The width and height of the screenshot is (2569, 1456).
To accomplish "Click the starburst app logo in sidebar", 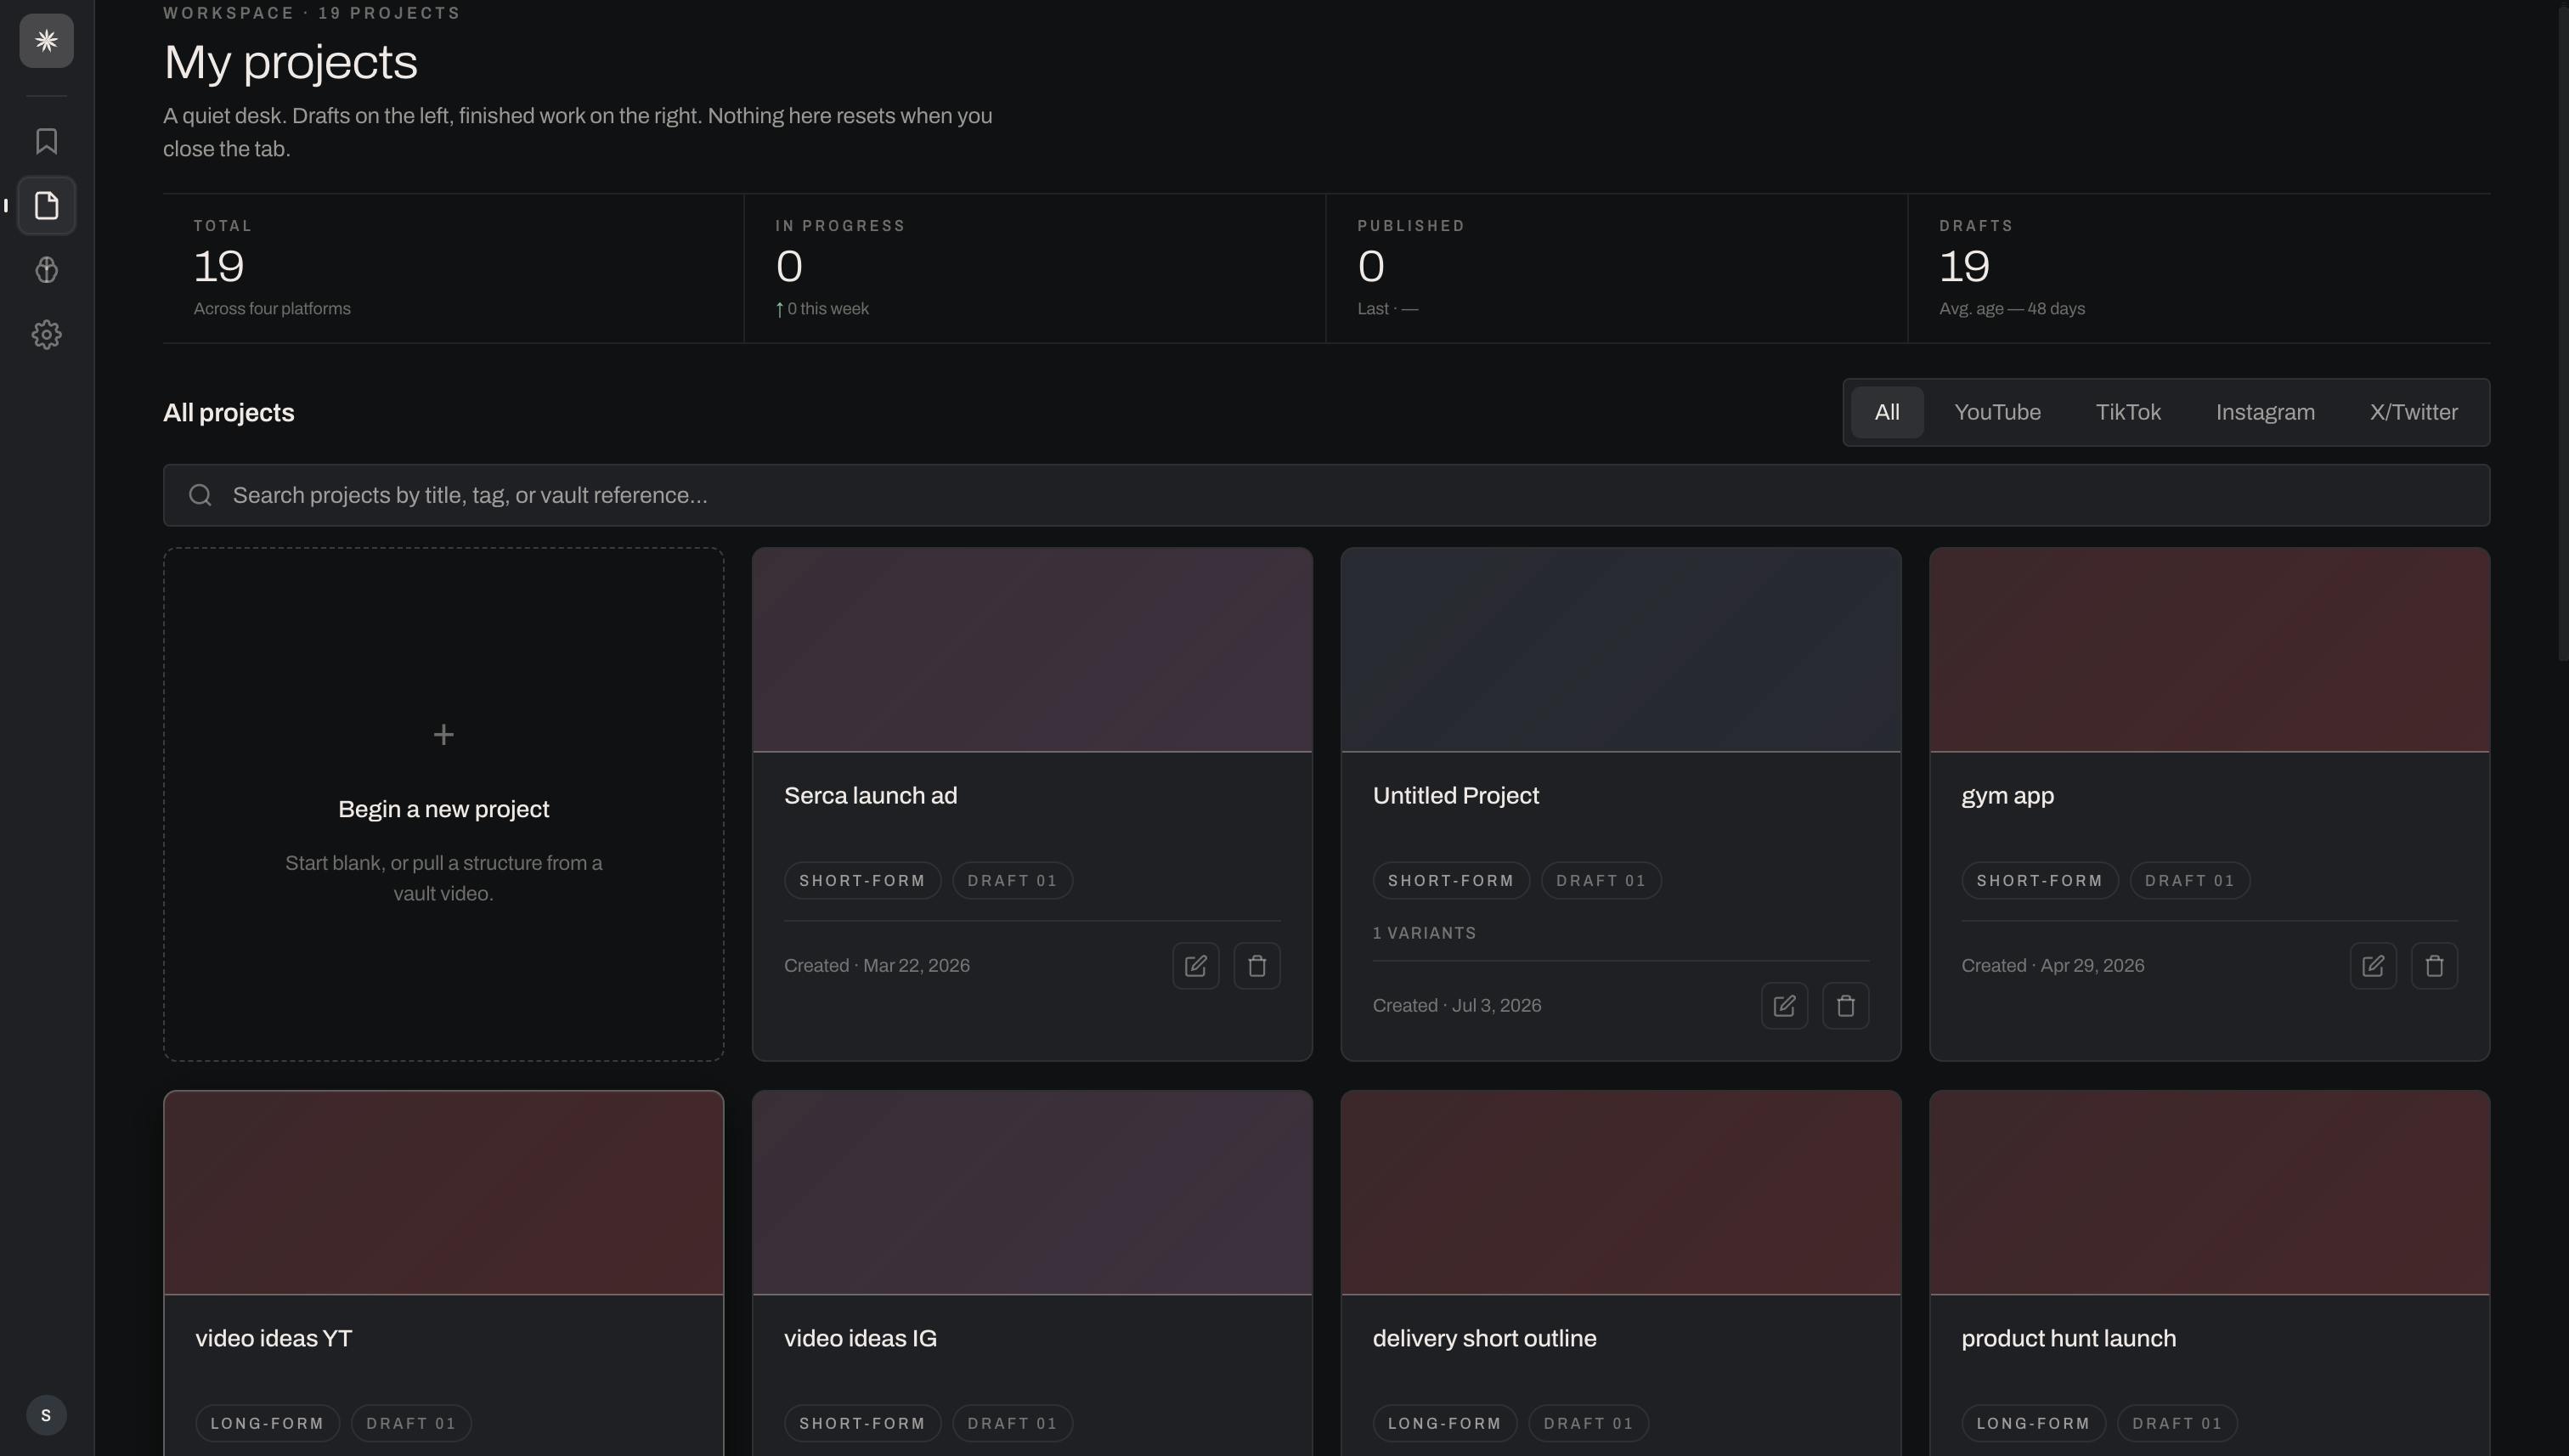I will click(46, 41).
